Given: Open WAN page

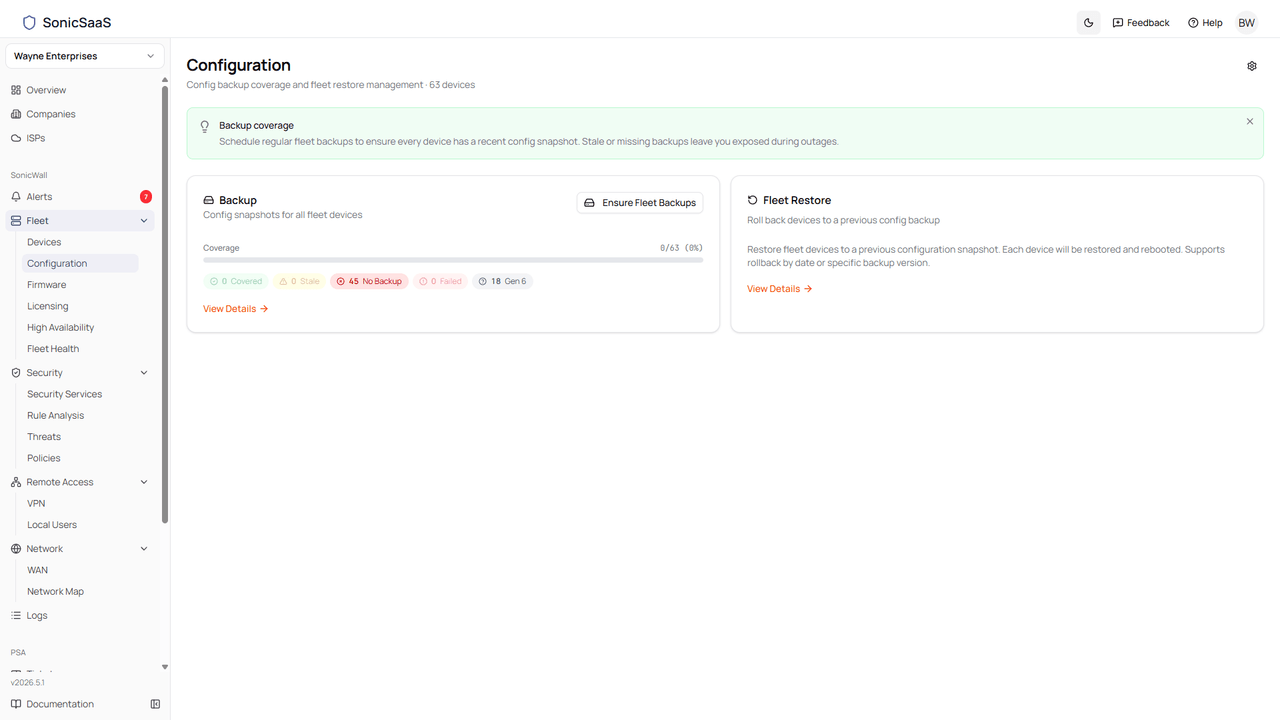Looking at the screenshot, I should (x=38, y=570).
